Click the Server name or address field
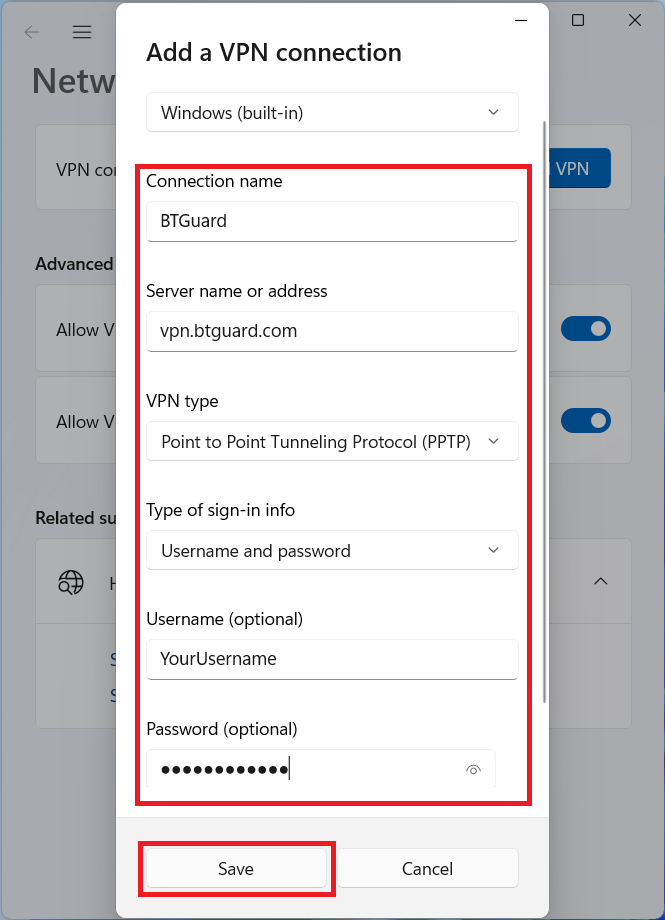The width and height of the screenshot is (665, 920). (x=332, y=331)
